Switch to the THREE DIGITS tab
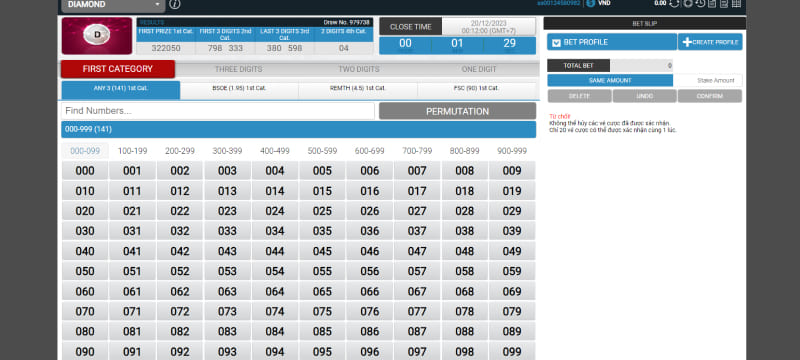The width and height of the screenshot is (800, 360). [238, 69]
